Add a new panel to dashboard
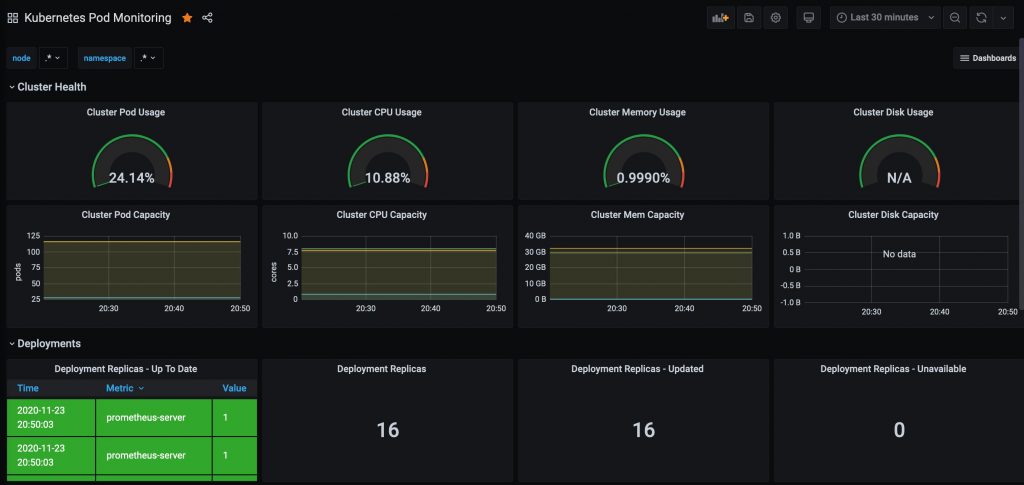 [720, 18]
